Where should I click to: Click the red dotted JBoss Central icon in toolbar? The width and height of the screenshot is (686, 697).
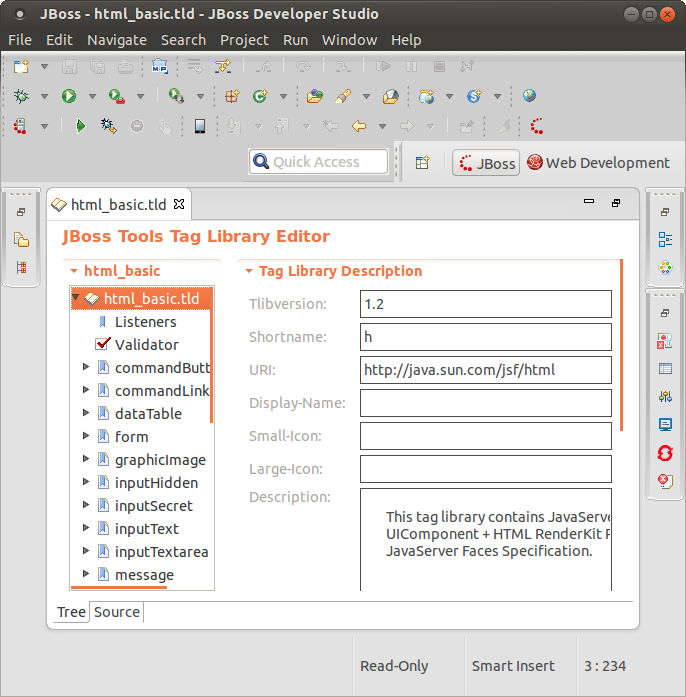pos(537,126)
